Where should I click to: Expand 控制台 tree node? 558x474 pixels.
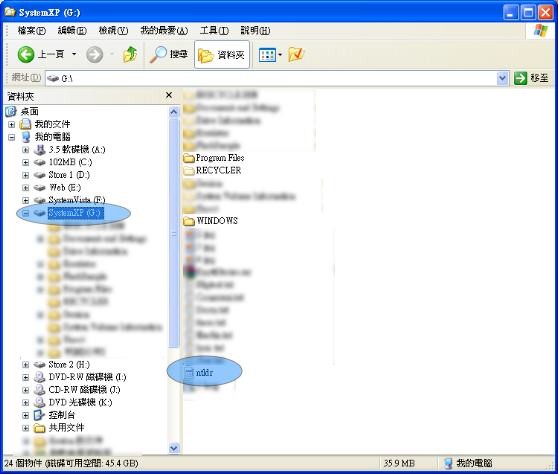[25, 415]
